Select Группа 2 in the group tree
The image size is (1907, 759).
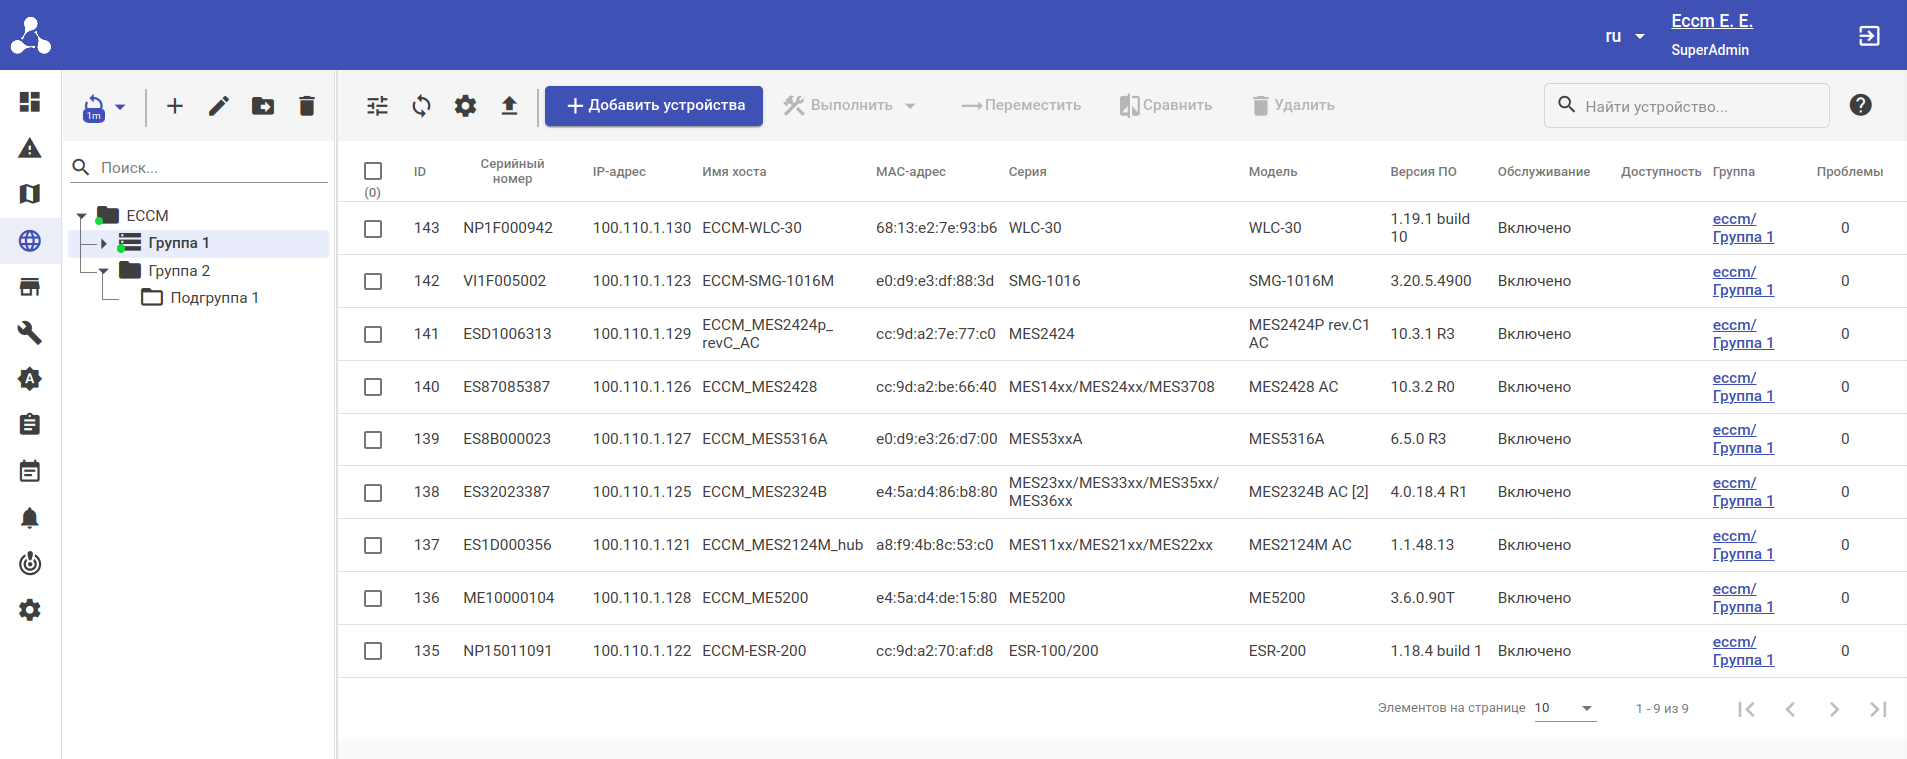click(x=179, y=271)
